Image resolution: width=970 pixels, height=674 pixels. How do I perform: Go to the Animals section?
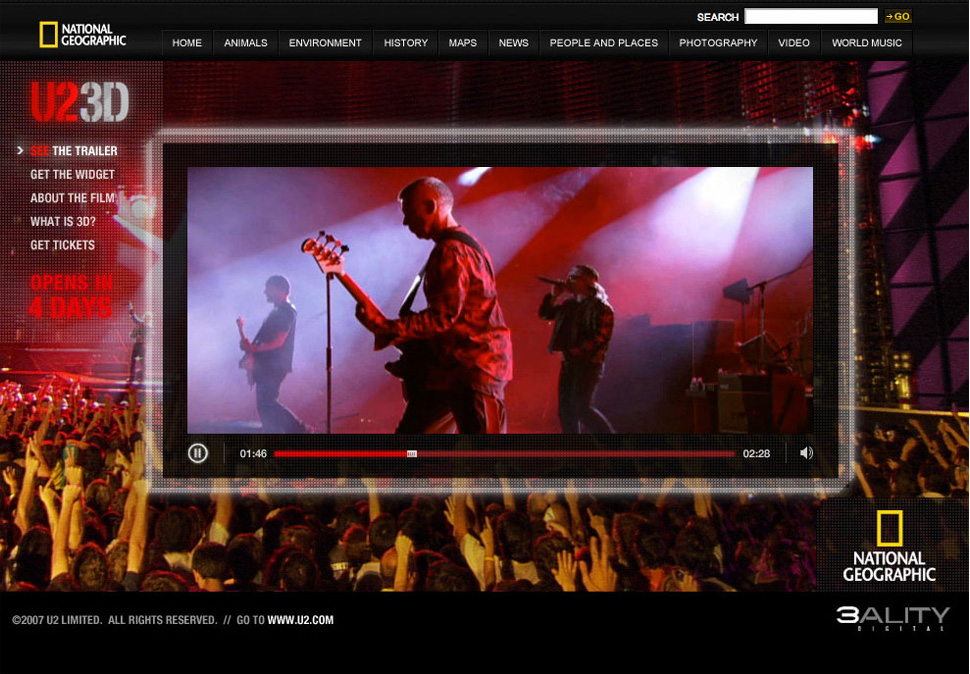pos(246,43)
